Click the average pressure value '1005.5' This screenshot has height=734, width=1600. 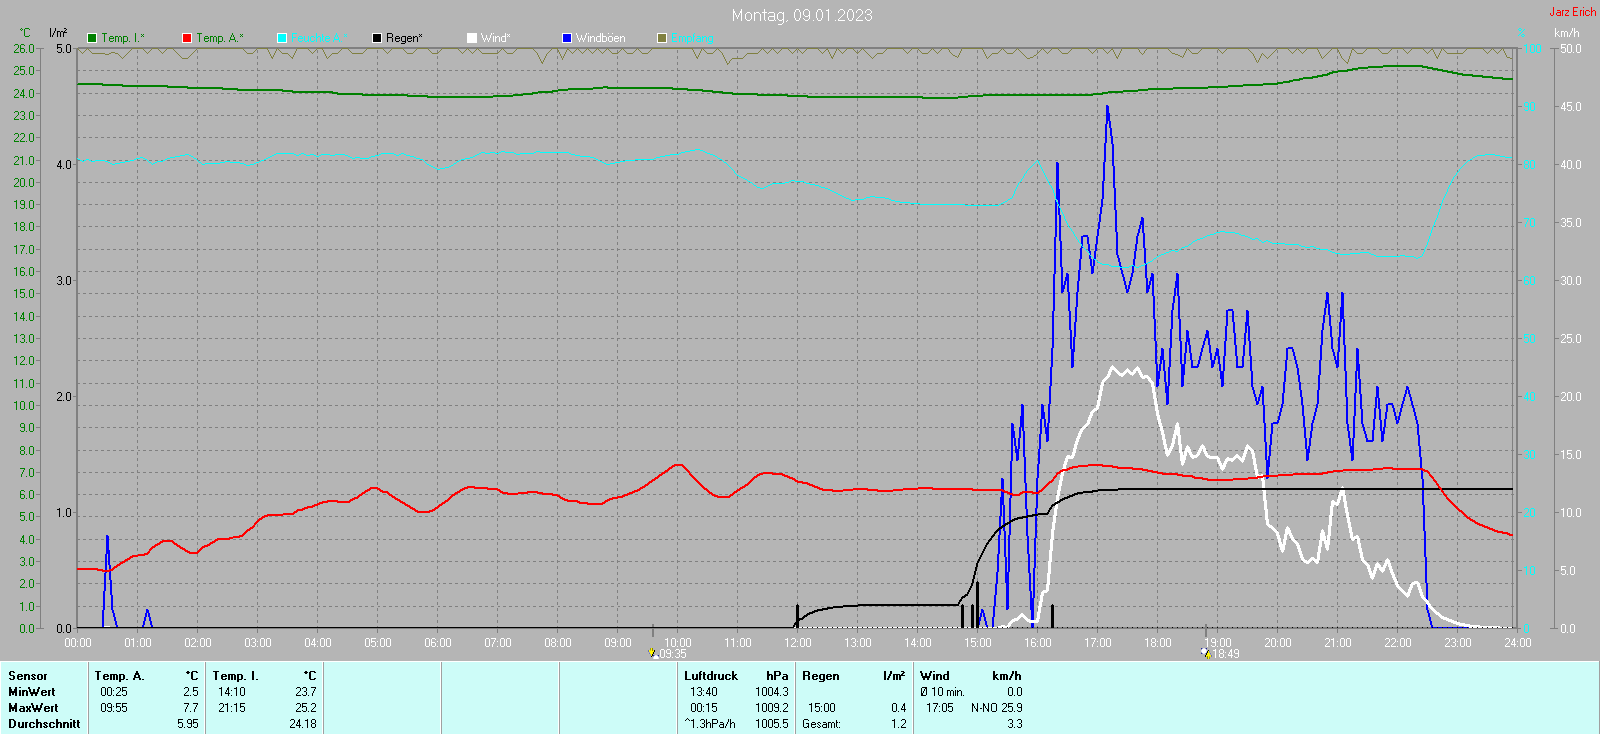click(x=772, y=724)
